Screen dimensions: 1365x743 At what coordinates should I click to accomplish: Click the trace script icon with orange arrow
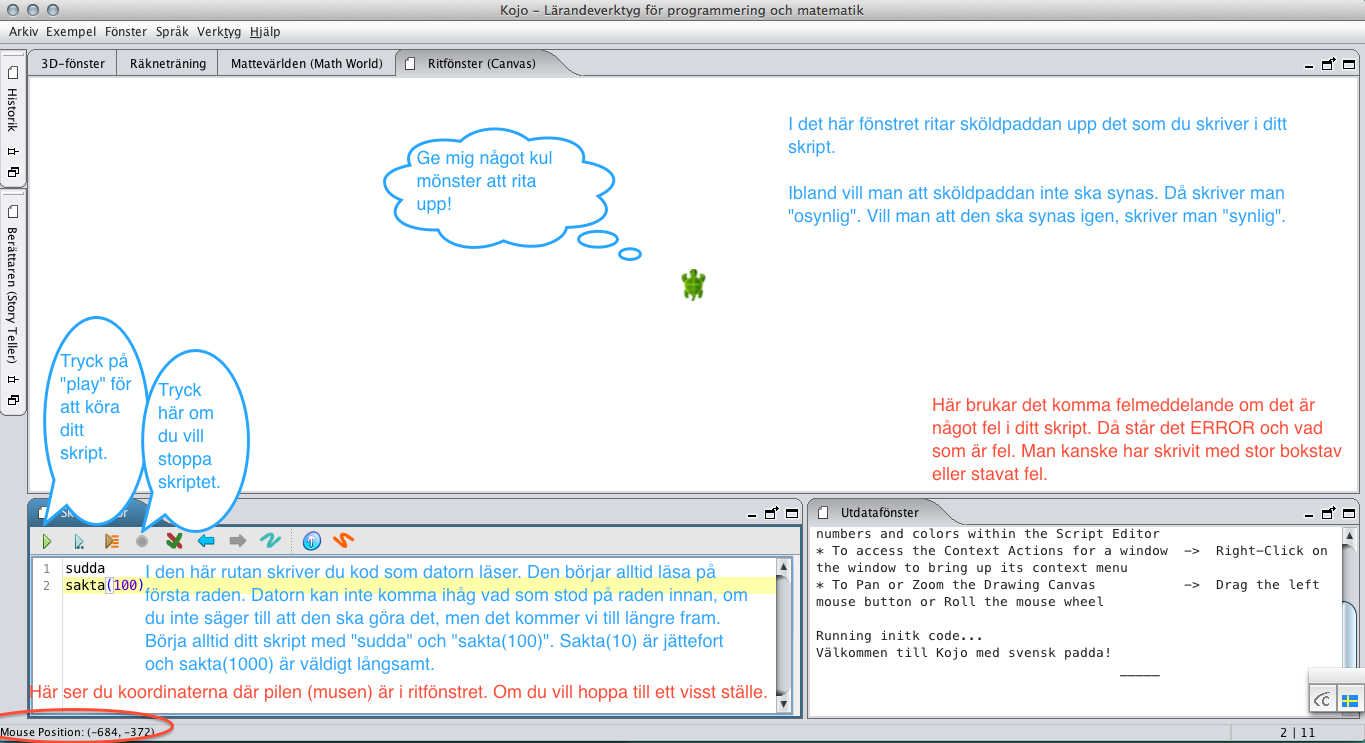[x=111, y=541]
